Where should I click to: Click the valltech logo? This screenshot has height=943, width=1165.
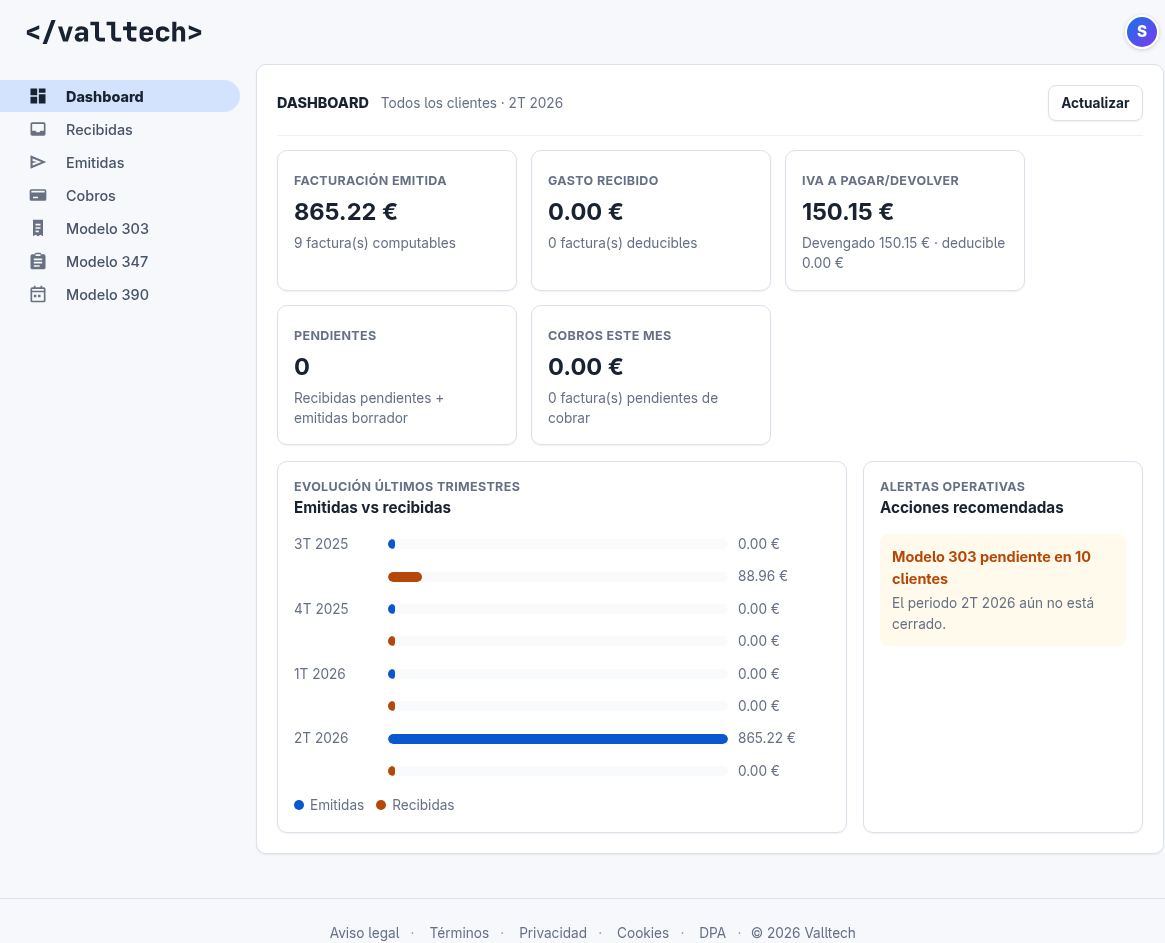pyautogui.click(x=114, y=32)
